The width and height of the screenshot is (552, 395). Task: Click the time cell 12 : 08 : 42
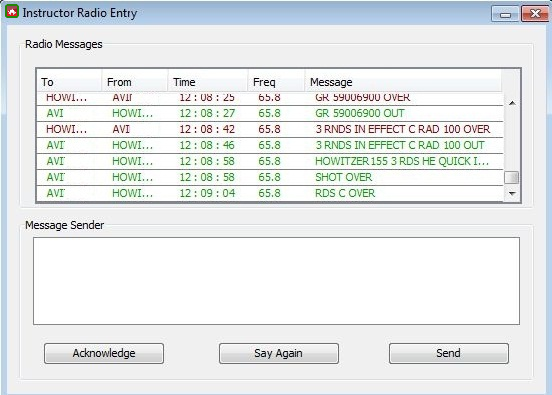pos(207,129)
